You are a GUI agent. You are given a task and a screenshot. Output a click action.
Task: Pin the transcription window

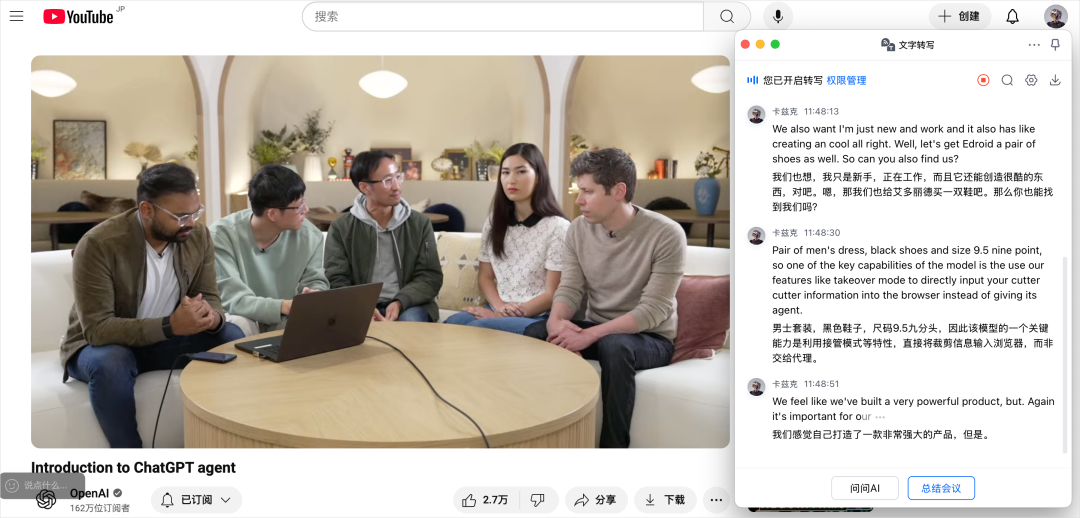pos(1055,45)
